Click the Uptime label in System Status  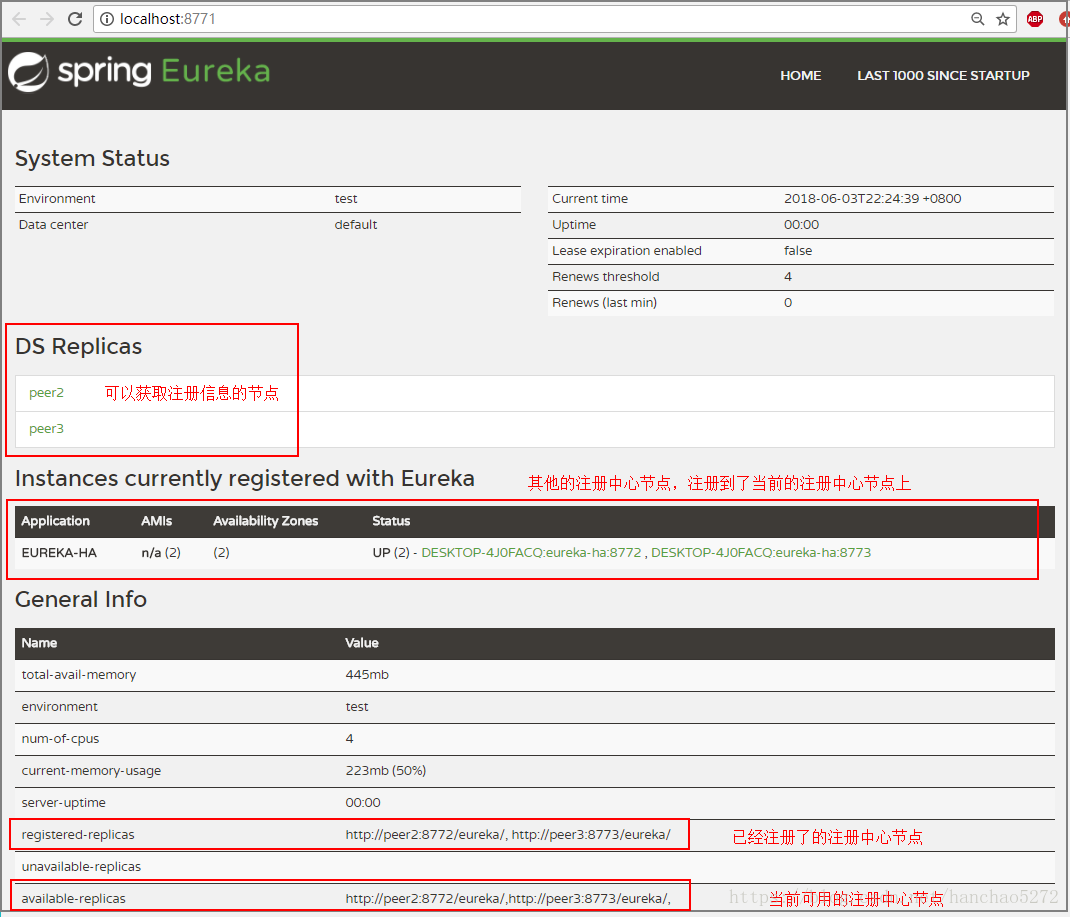pos(574,224)
